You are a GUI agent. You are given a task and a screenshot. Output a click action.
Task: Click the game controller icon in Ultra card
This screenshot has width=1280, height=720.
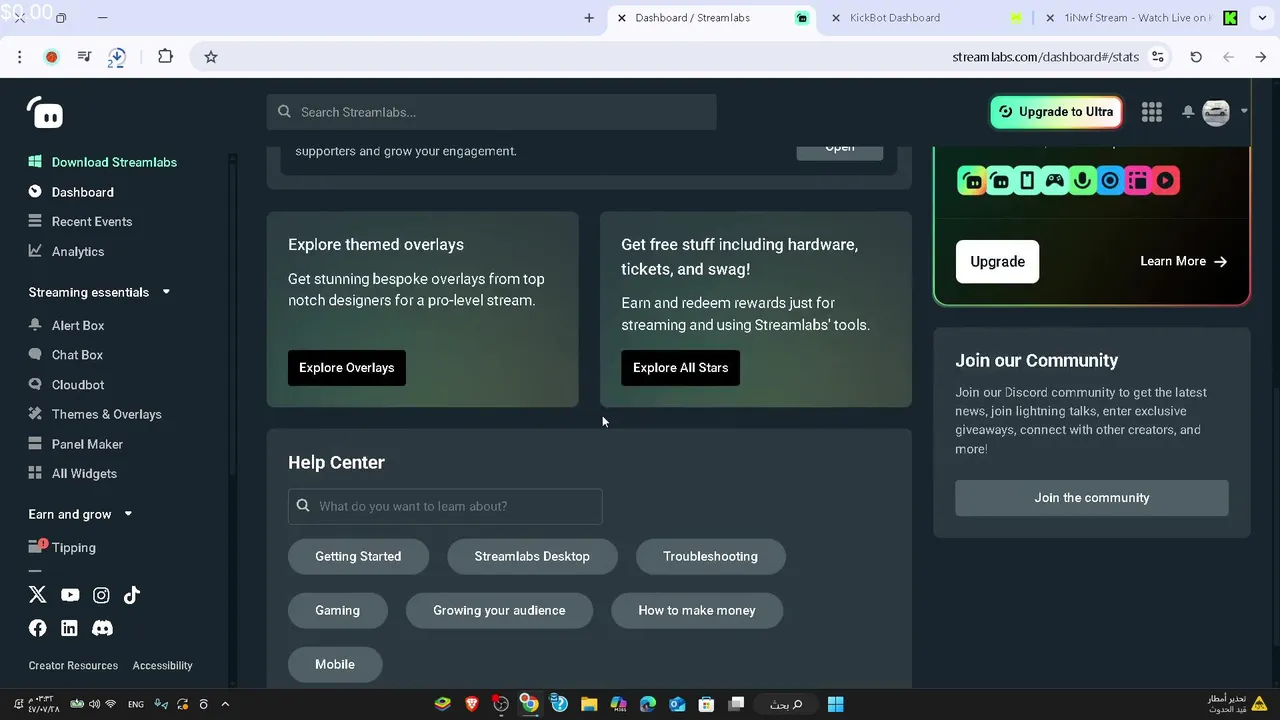1055,181
